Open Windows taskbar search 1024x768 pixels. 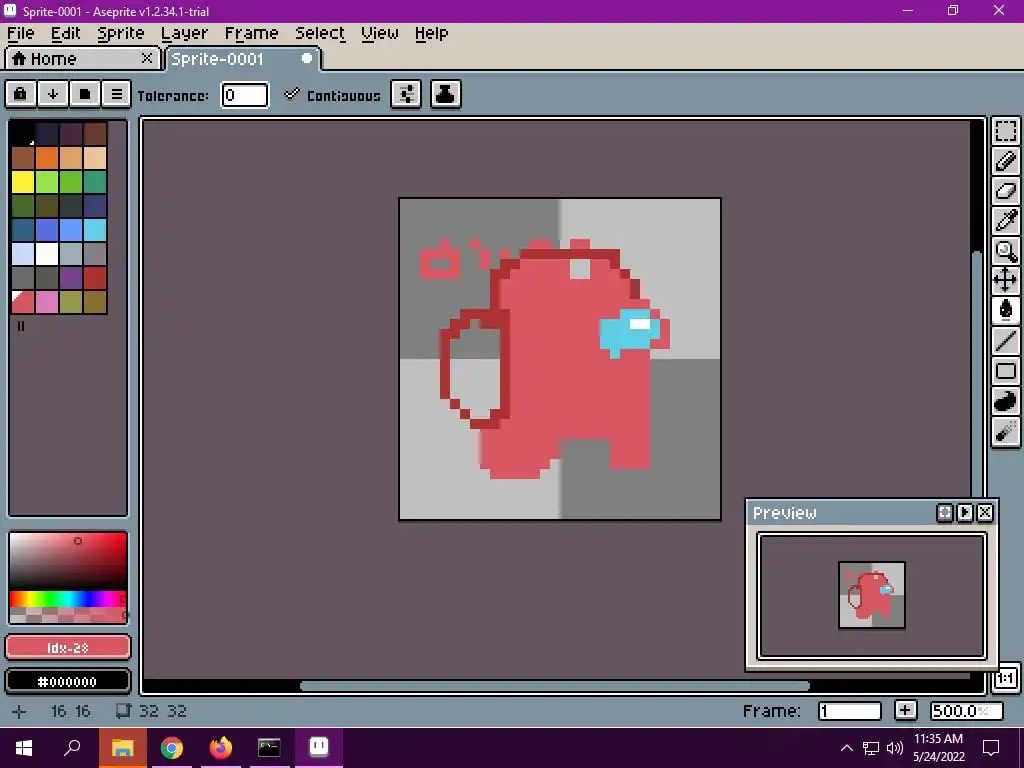(x=72, y=748)
